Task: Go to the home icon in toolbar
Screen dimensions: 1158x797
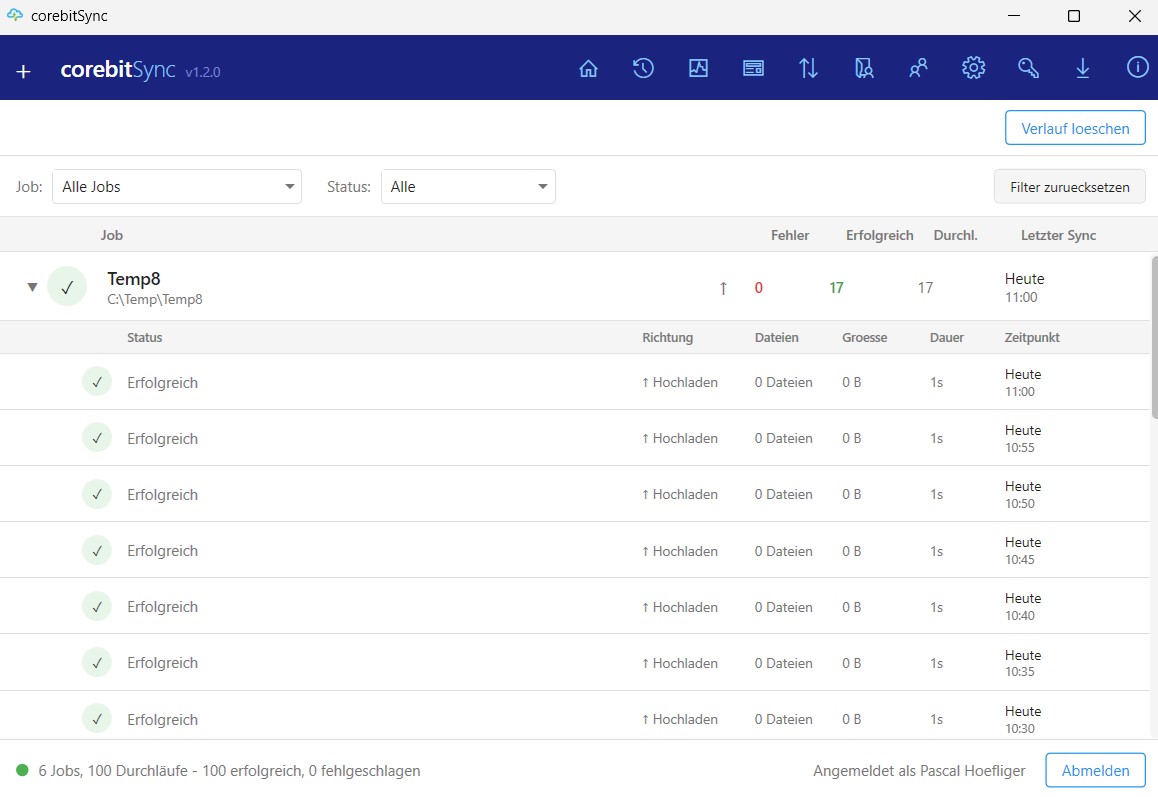Action: coord(588,68)
